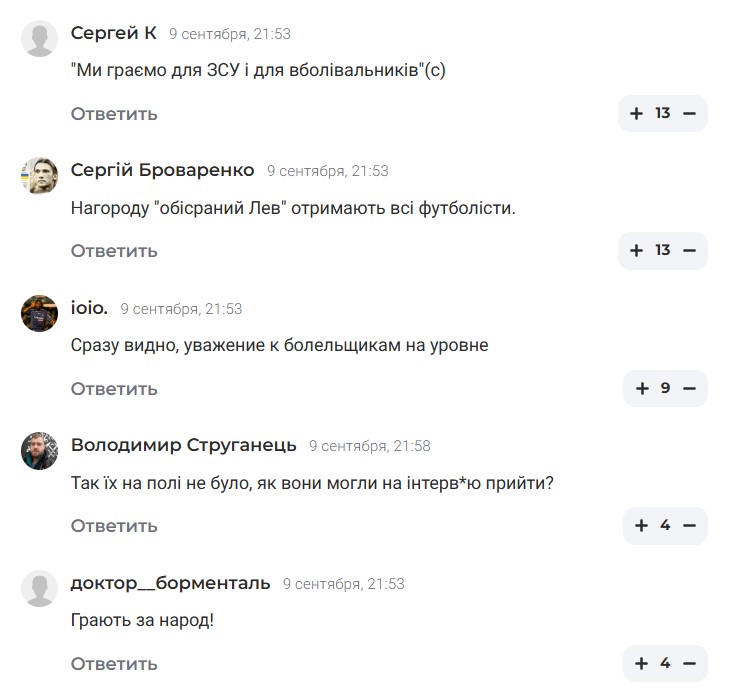Reply to Сергій Броваренко's comment
This screenshot has width=733, height=695.
(114, 250)
